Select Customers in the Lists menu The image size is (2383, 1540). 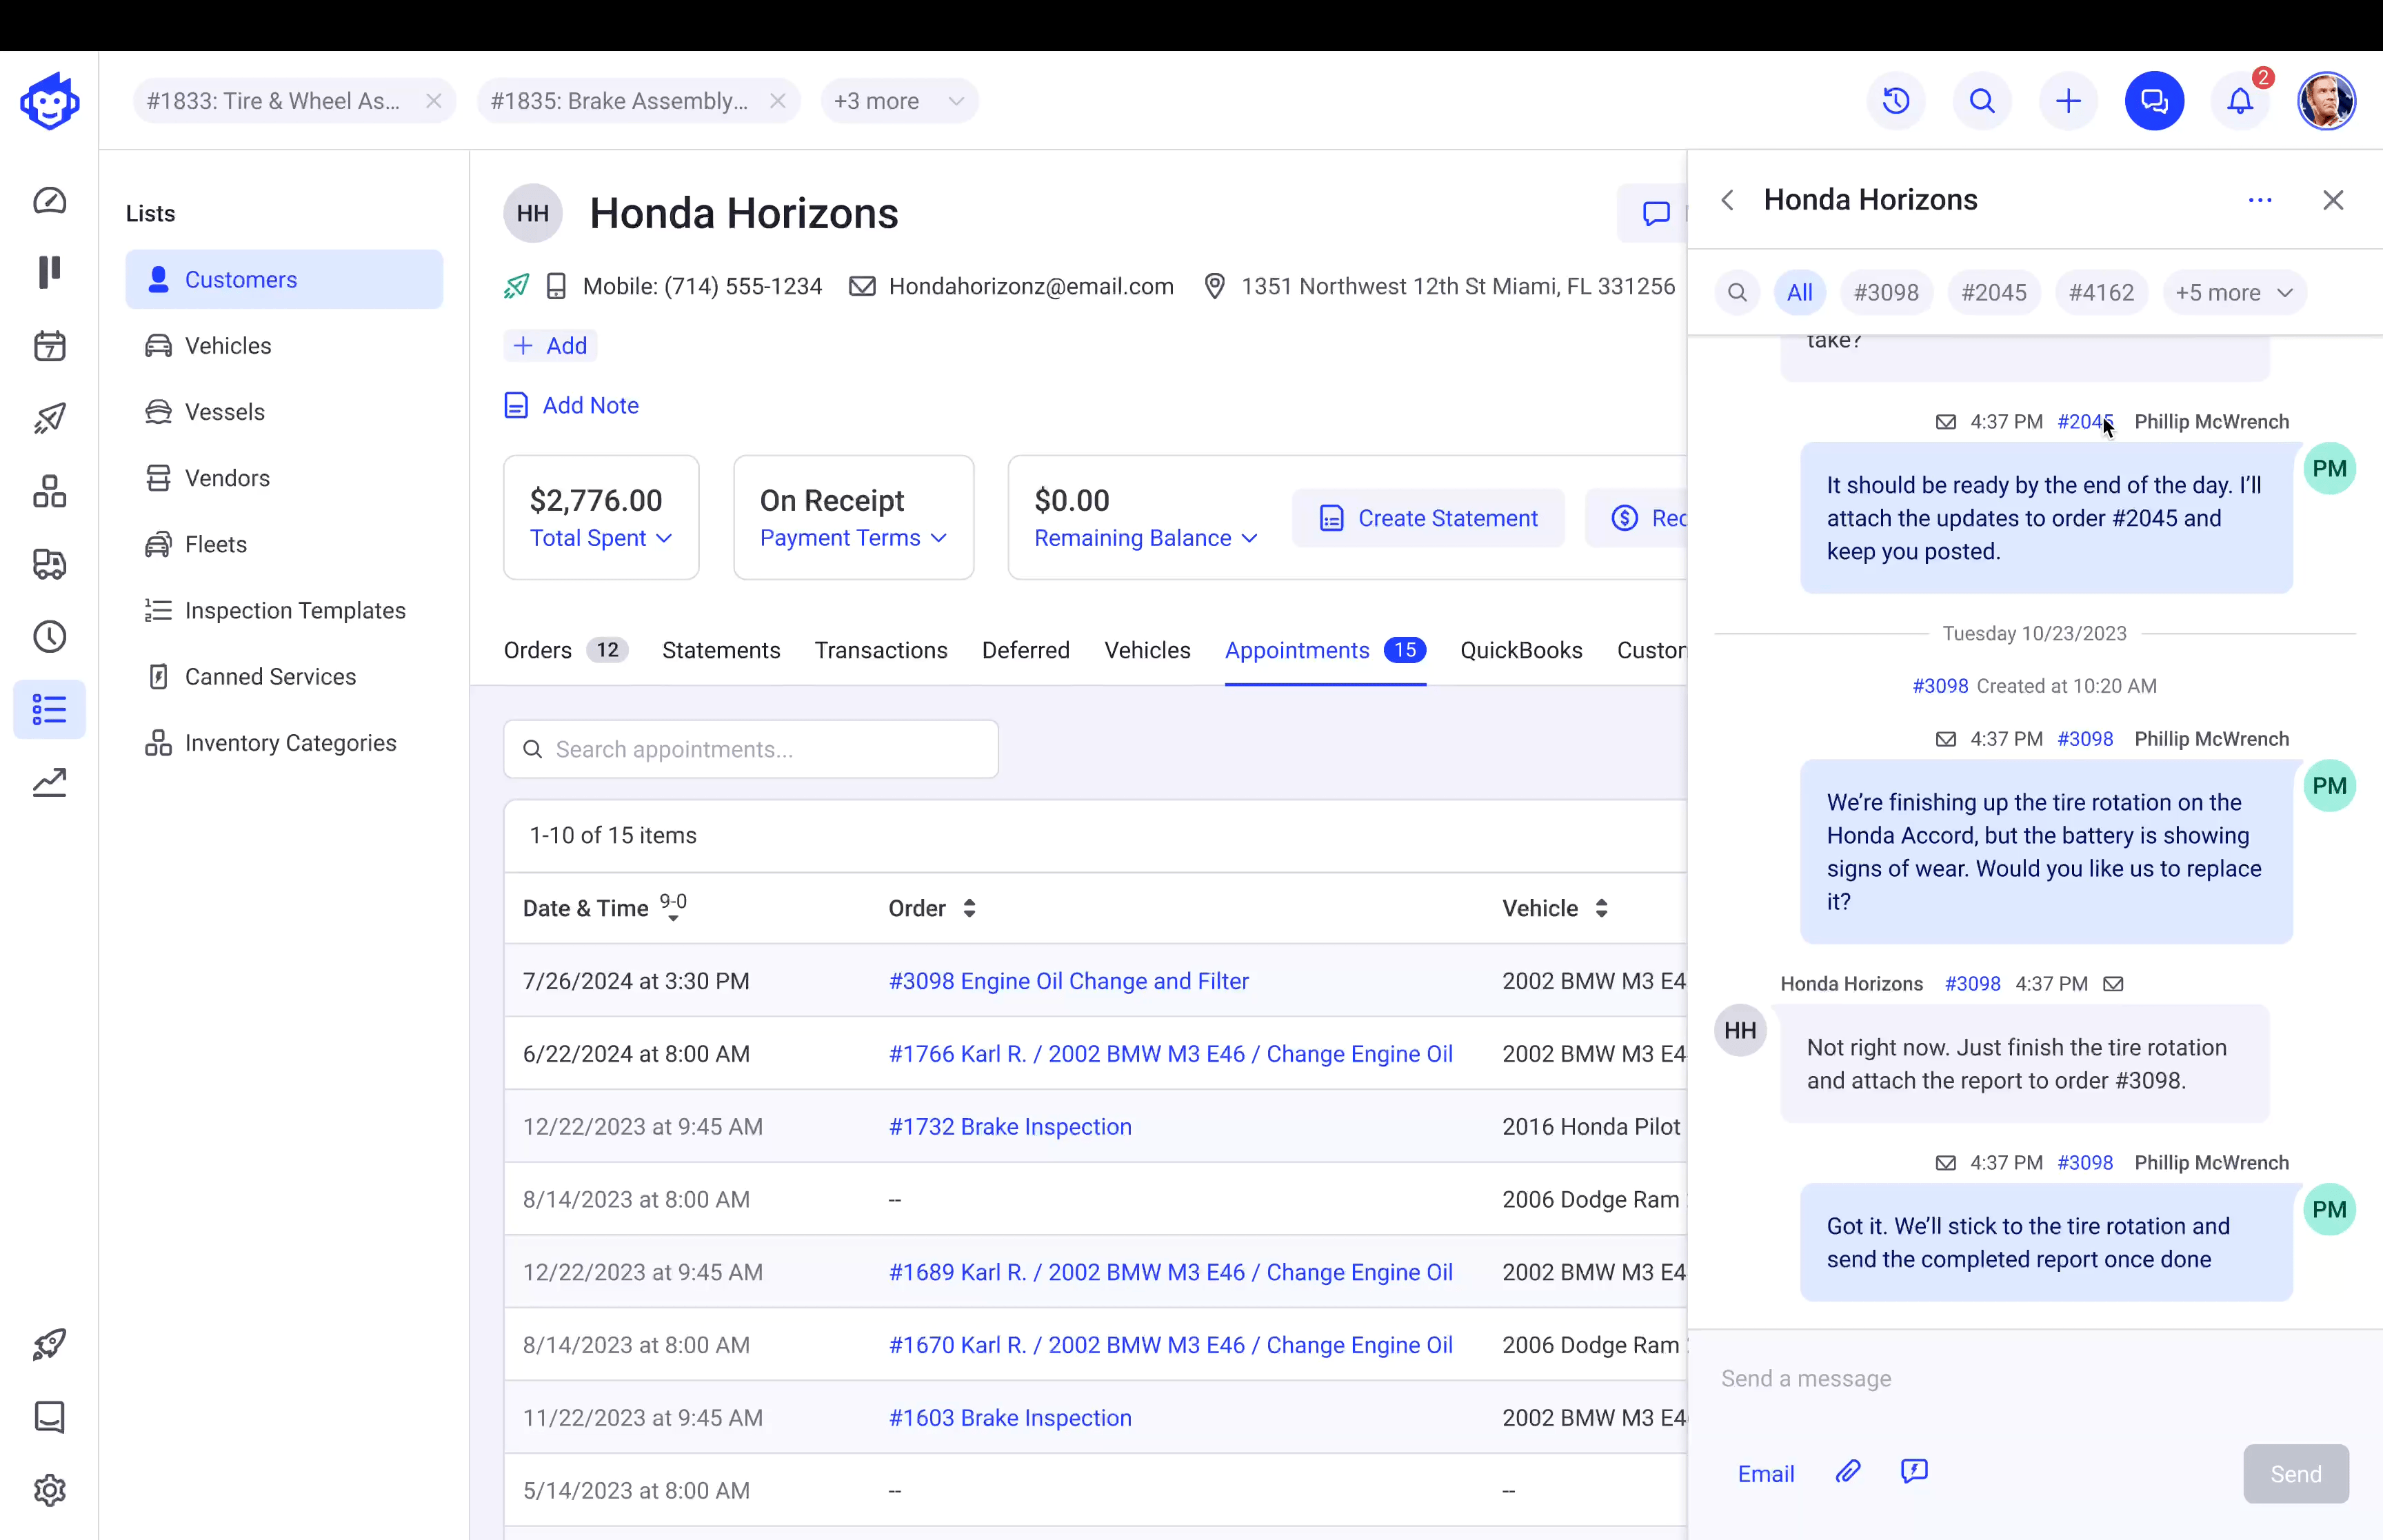(284, 279)
